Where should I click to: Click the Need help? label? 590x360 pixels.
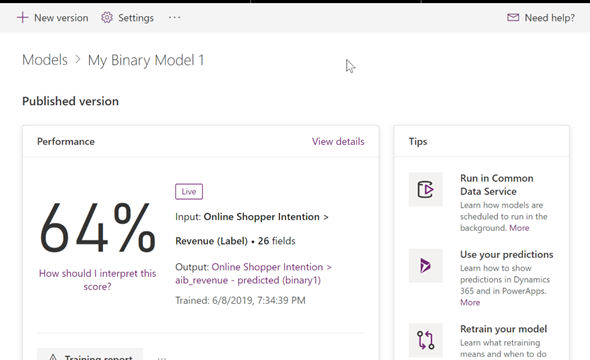pos(550,18)
